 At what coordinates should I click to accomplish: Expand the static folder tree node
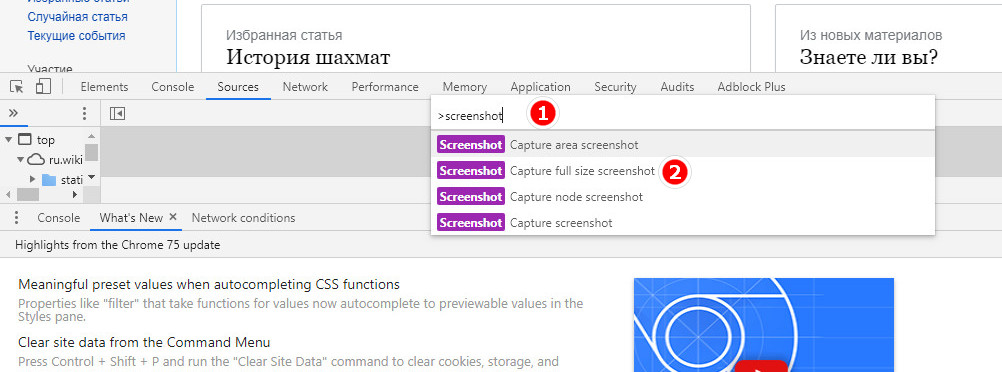tap(33, 180)
